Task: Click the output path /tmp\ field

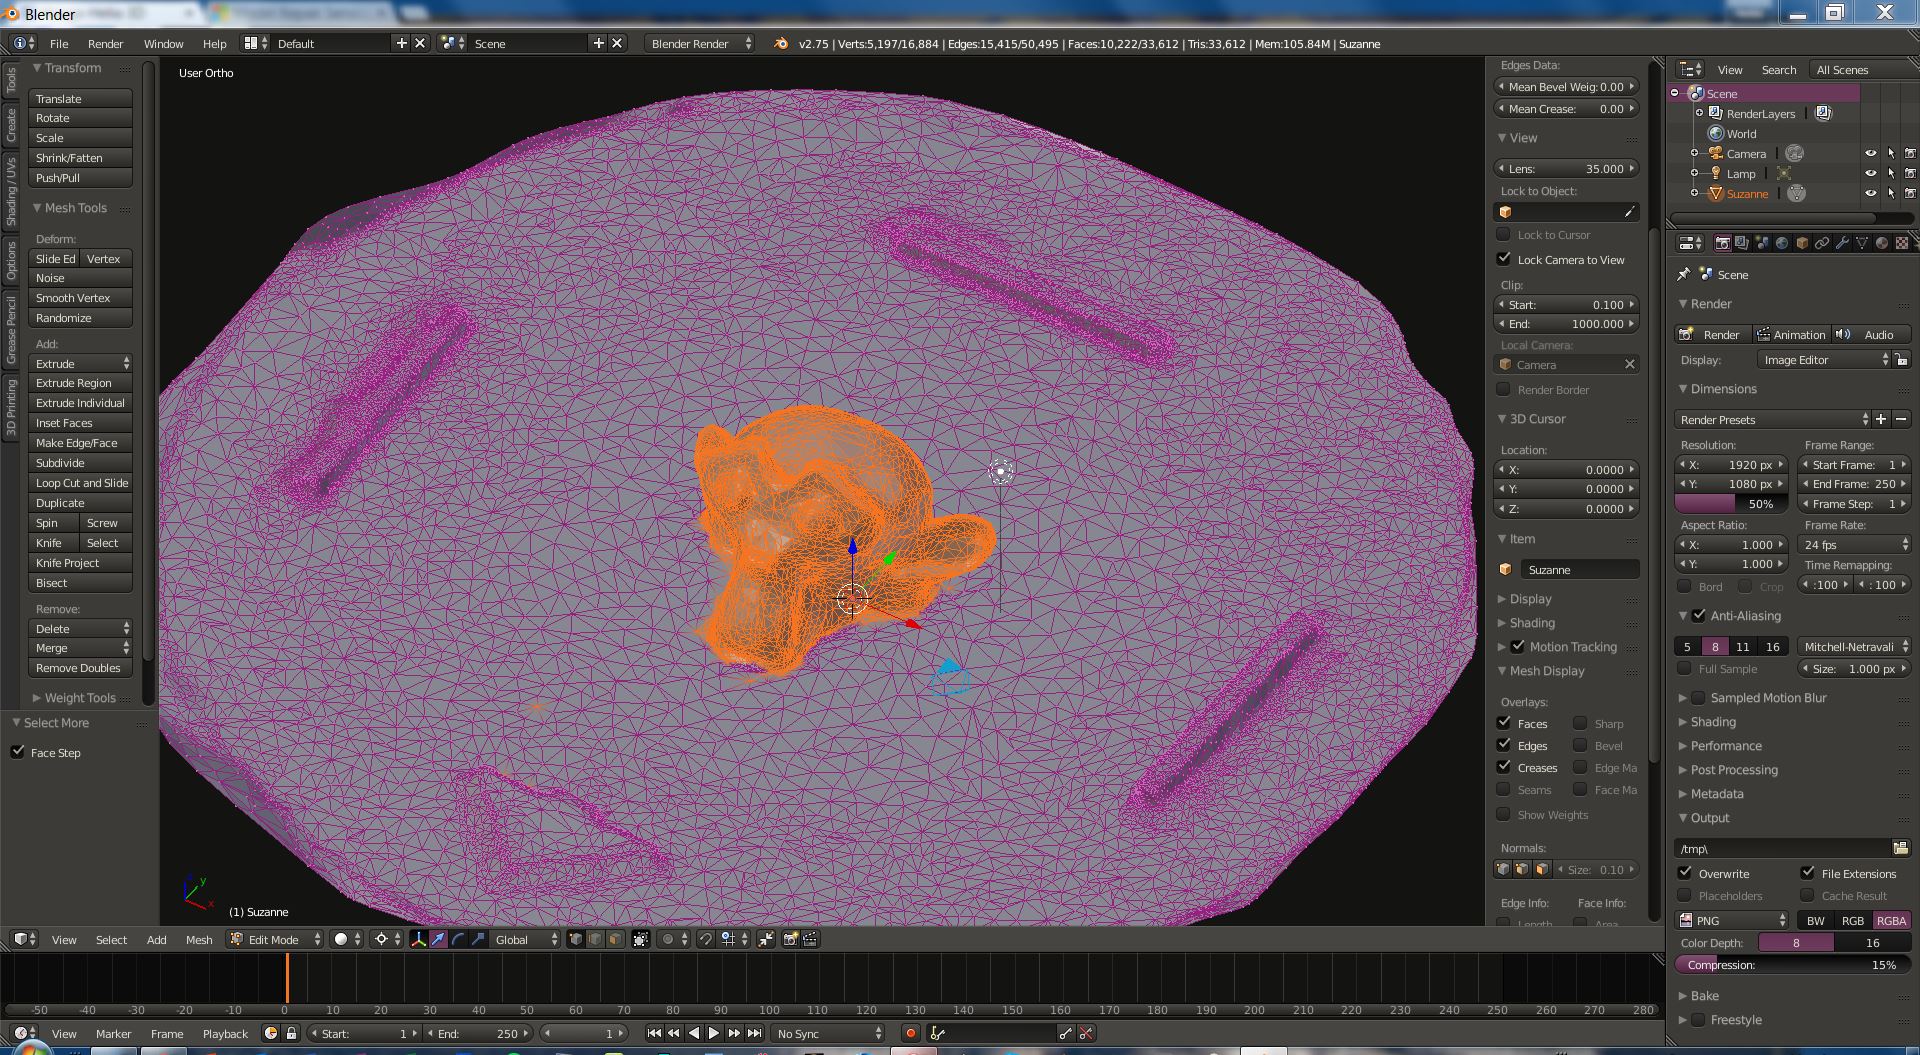Action: [1782, 848]
